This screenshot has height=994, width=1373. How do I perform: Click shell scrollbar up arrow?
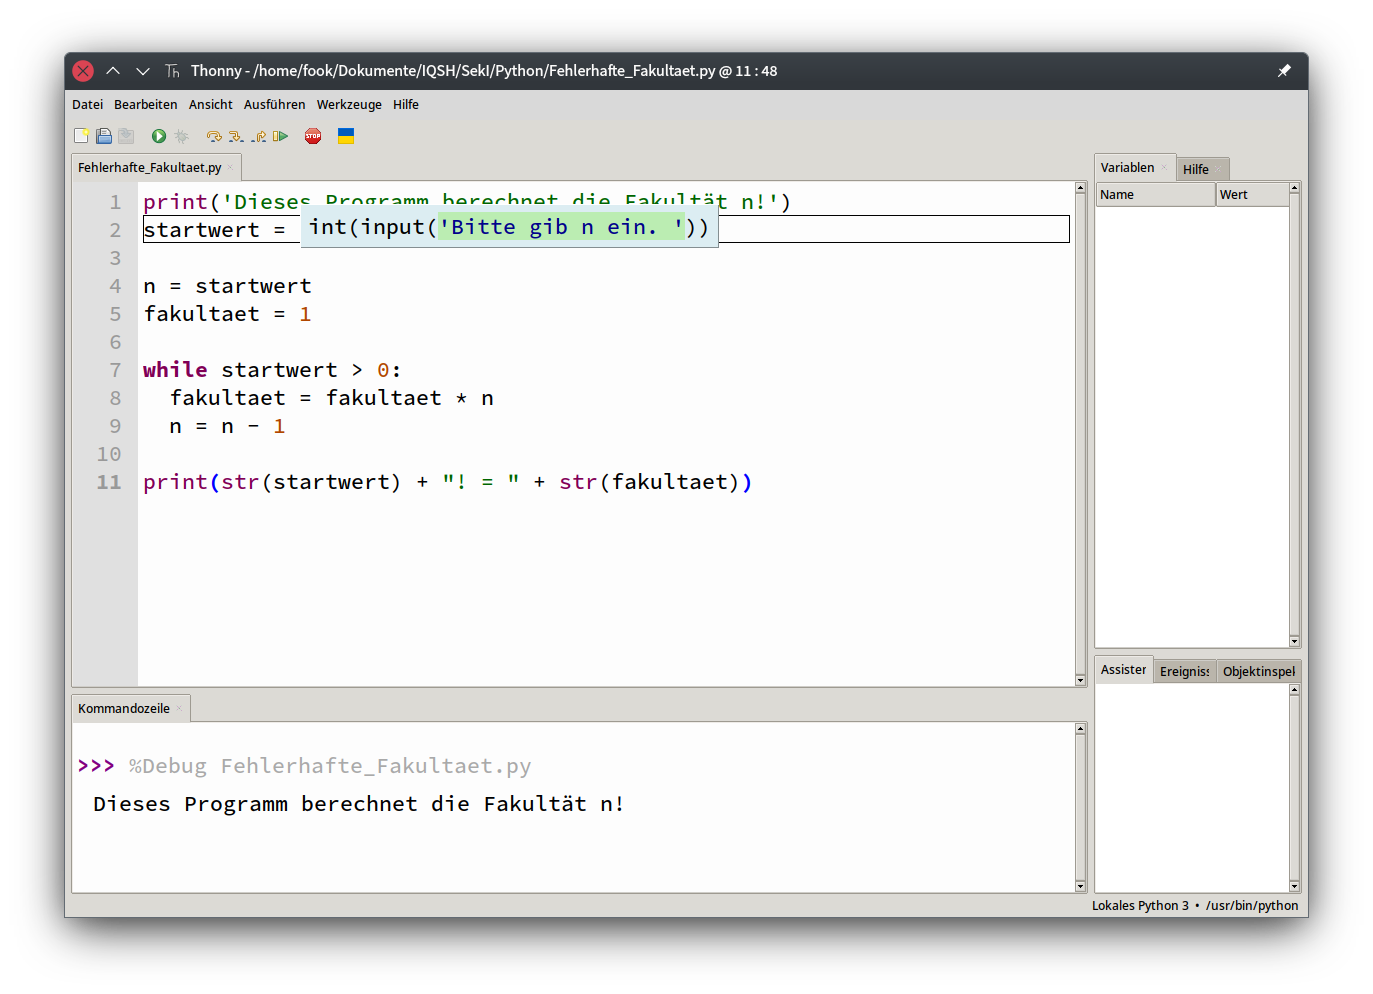pyautogui.click(x=1080, y=729)
